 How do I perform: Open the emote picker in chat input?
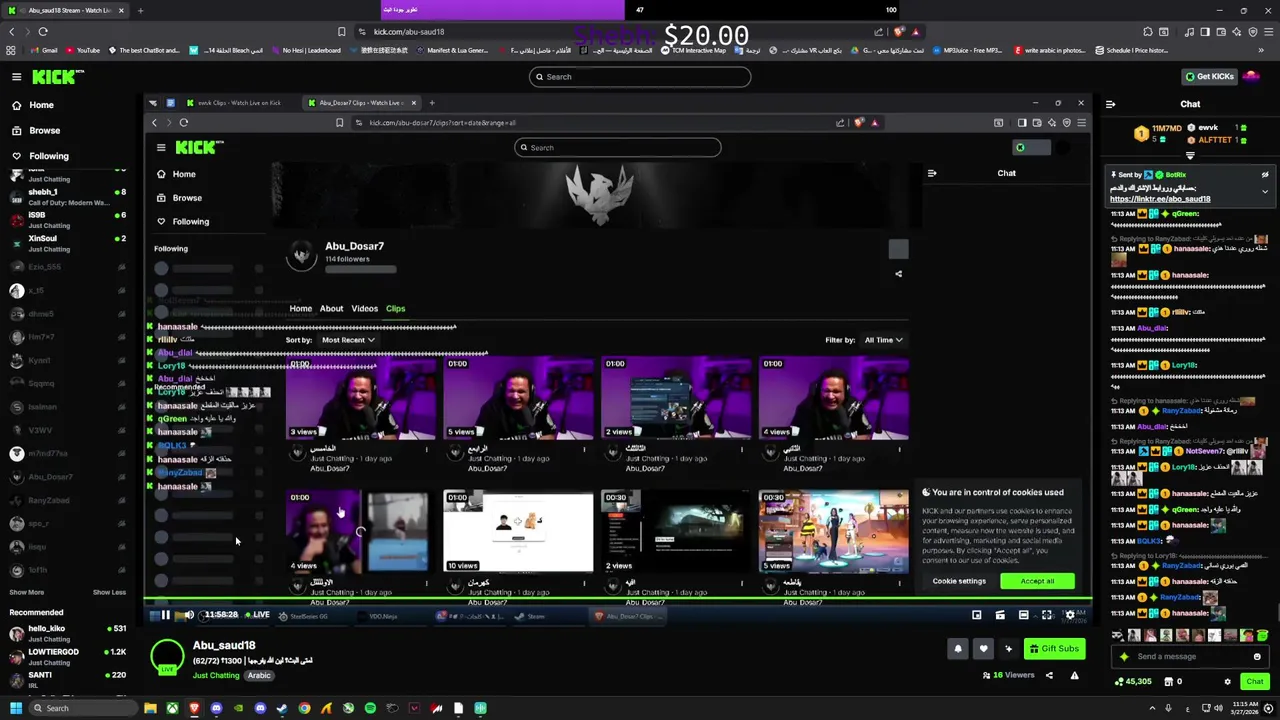tap(1257, 657)
